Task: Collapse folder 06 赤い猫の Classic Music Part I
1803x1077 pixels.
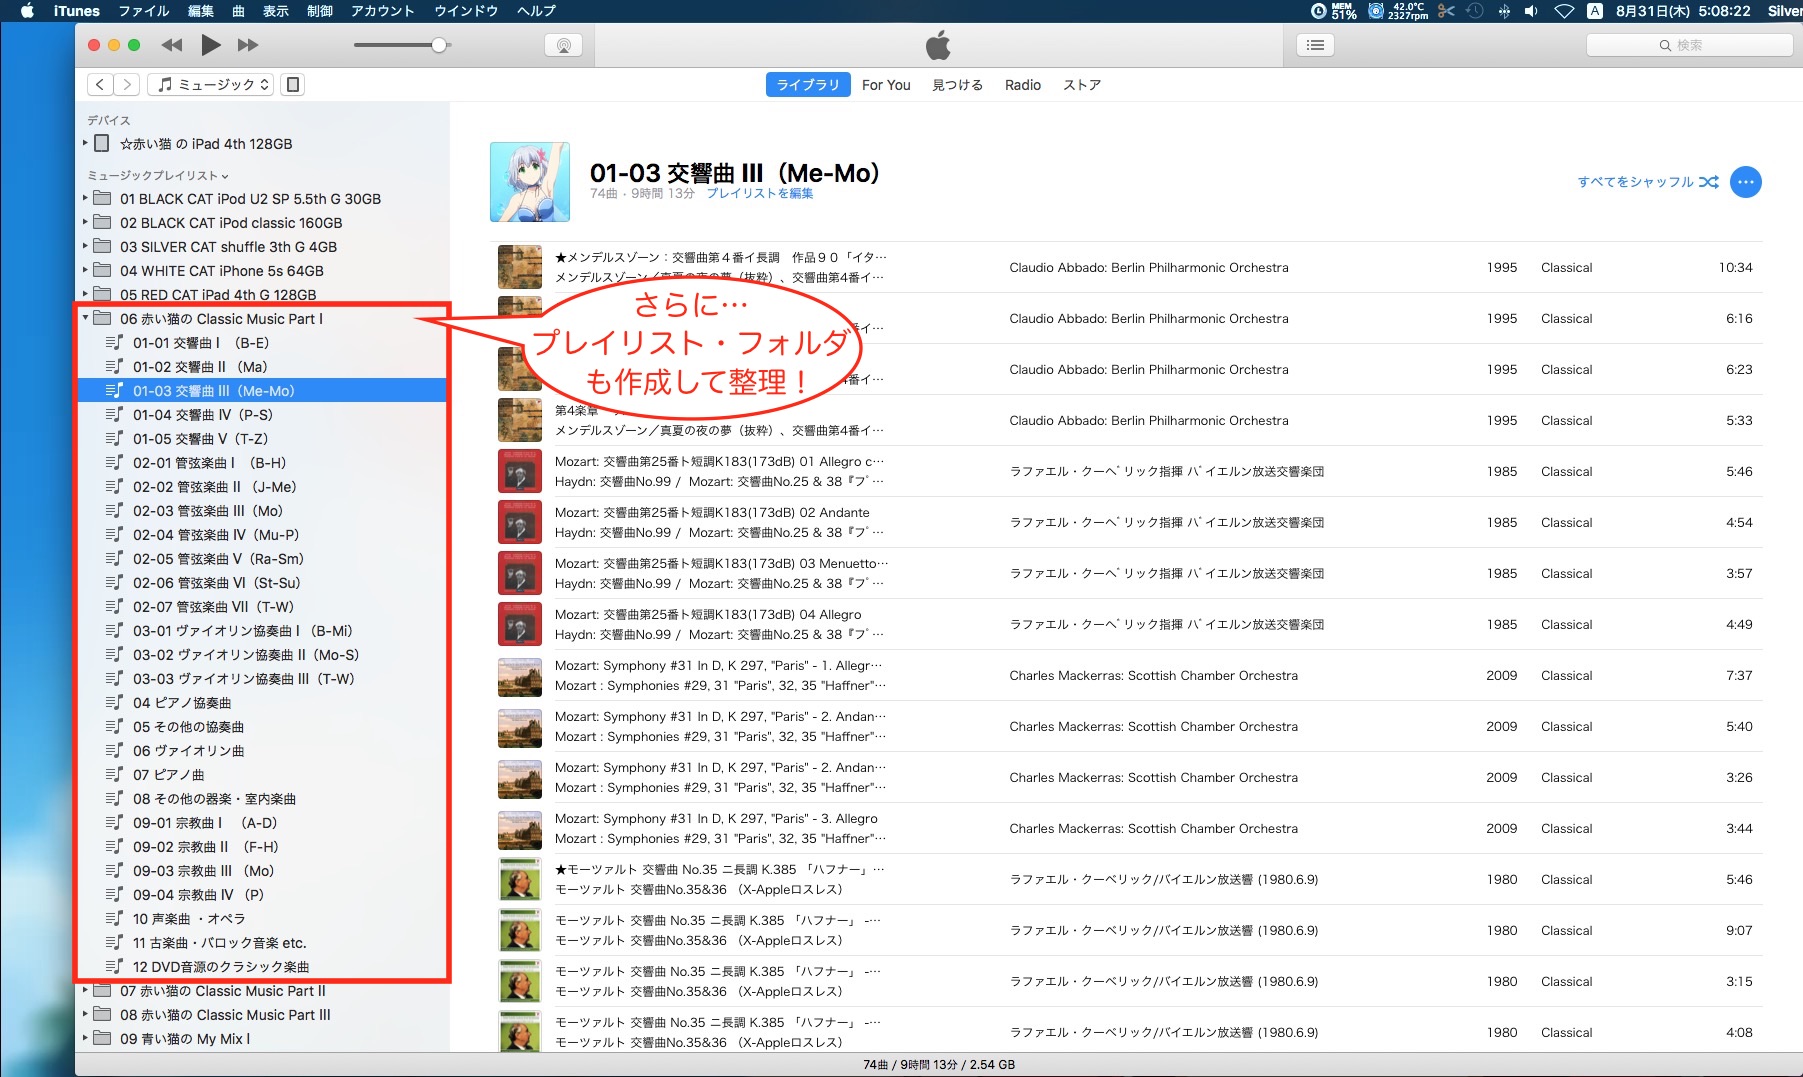Action: (x=85, y=319)
